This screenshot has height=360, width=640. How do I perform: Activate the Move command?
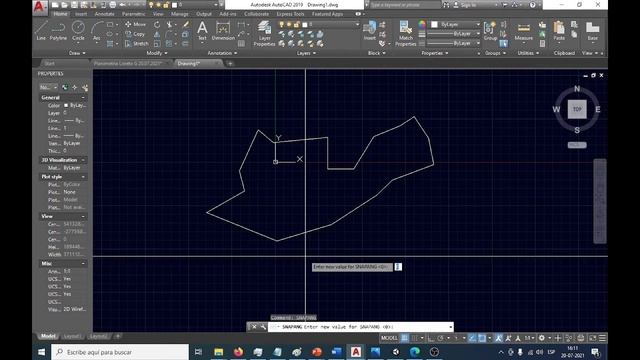tap(136, 24)
